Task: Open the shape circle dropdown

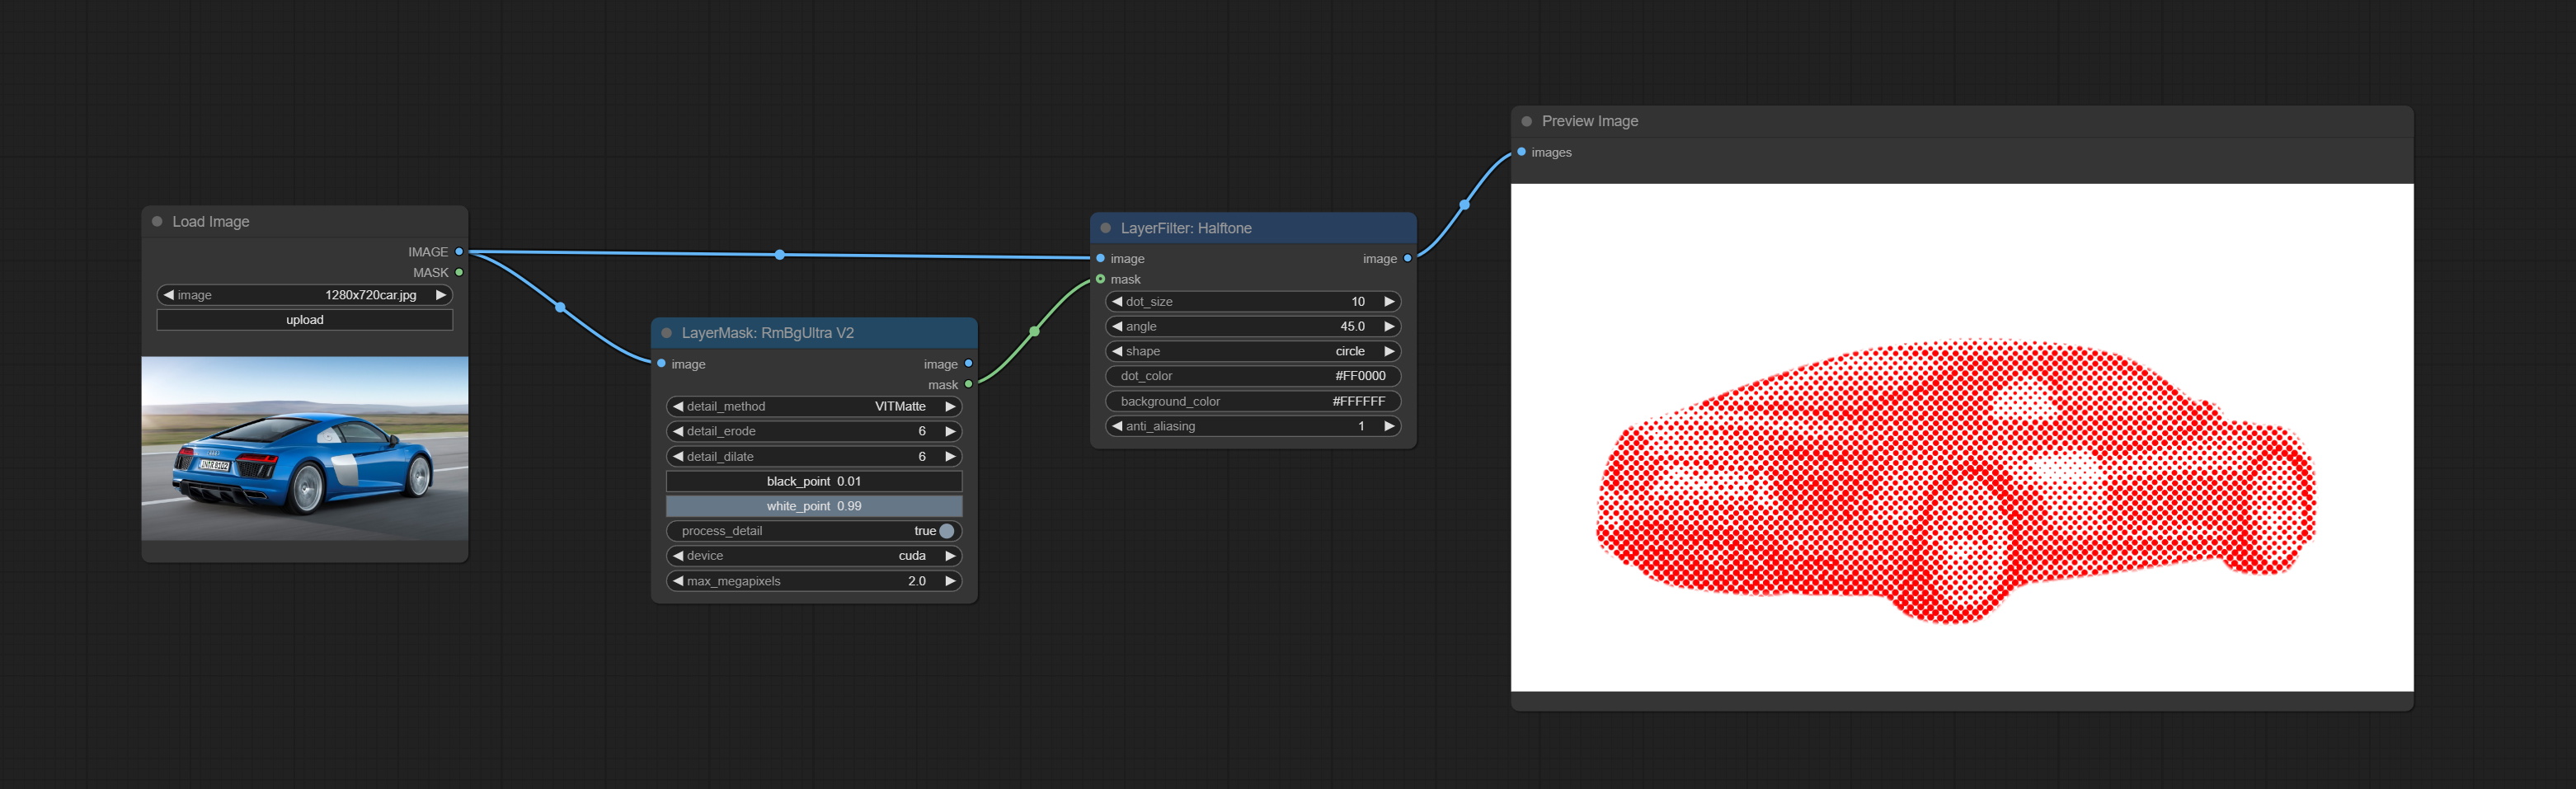Action: (x=1252, y=351)
